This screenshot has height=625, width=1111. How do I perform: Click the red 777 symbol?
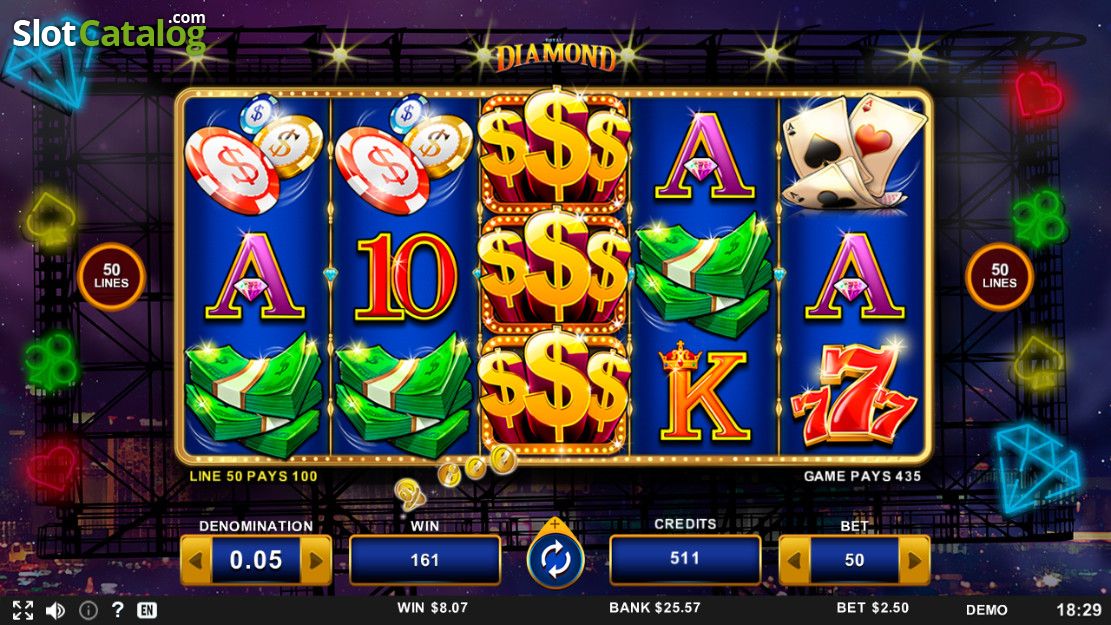click(x=854, y=394)
